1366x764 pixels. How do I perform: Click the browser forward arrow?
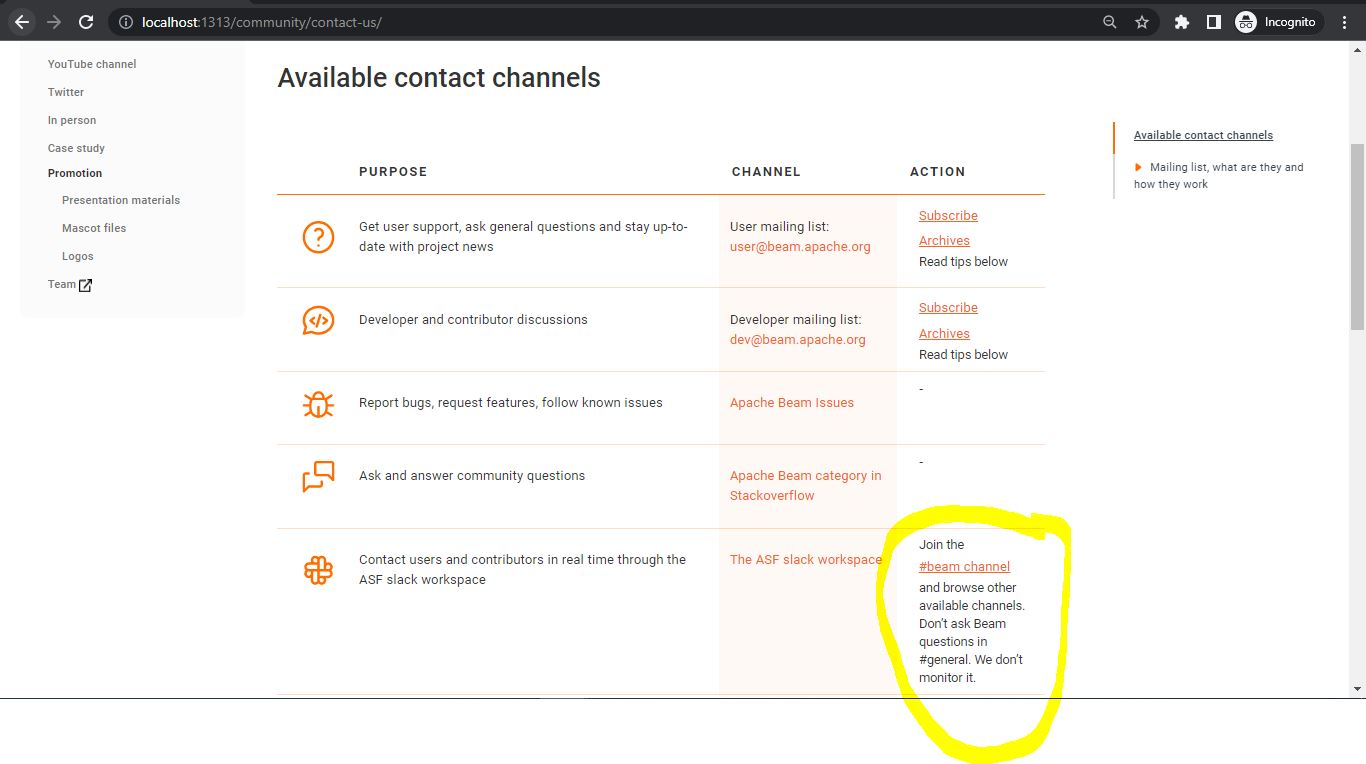[54, 22]
